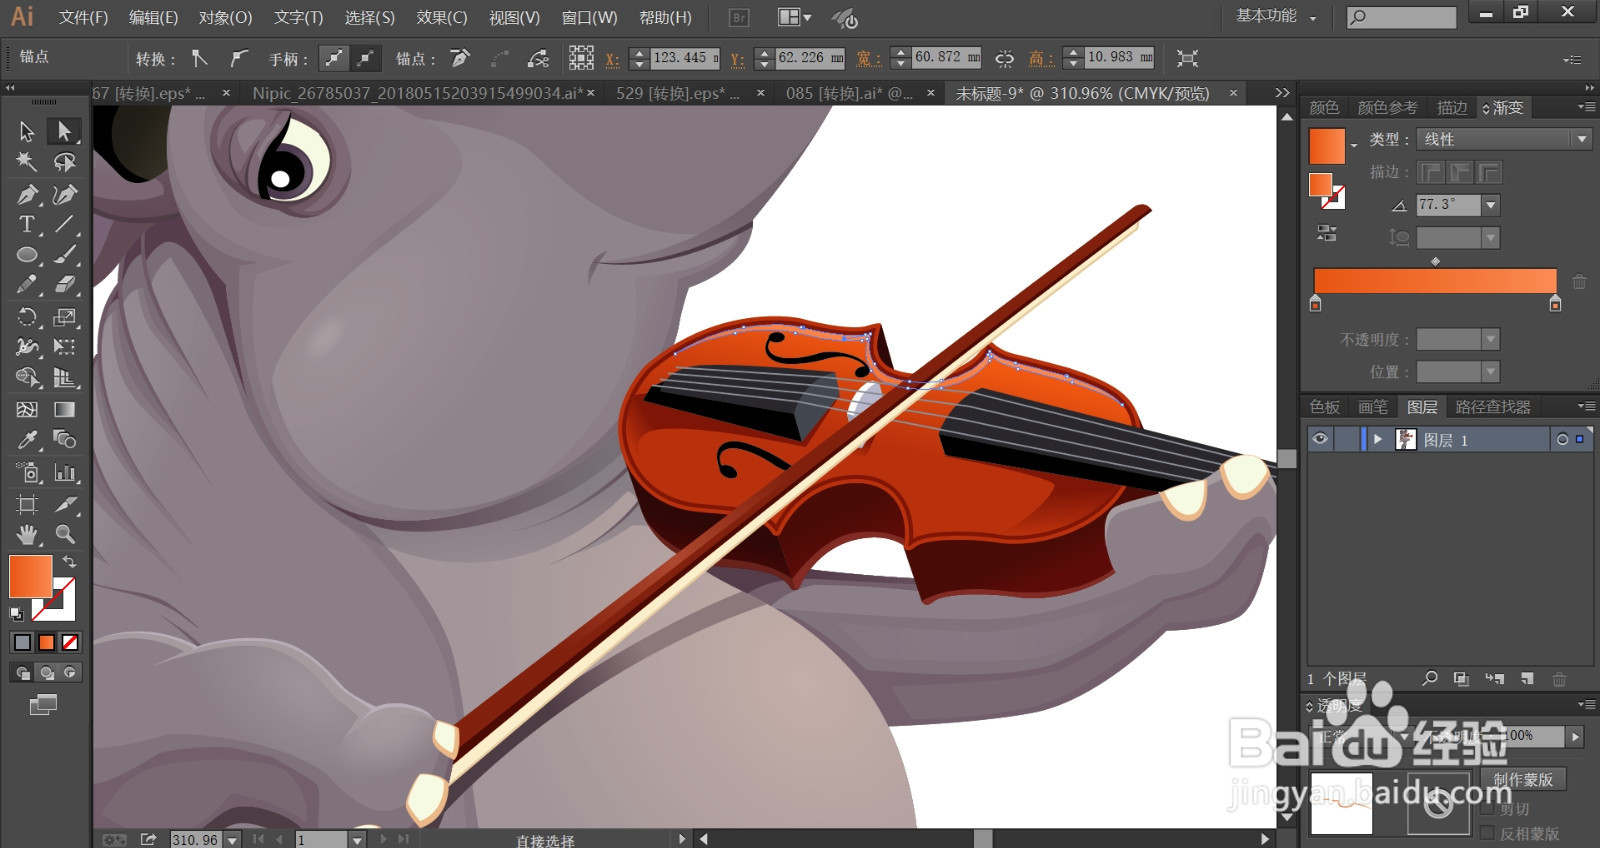1600x848 pixels.
Task: Toggle constrain width and height proportions link
Action: click(x=1004, y=58)
